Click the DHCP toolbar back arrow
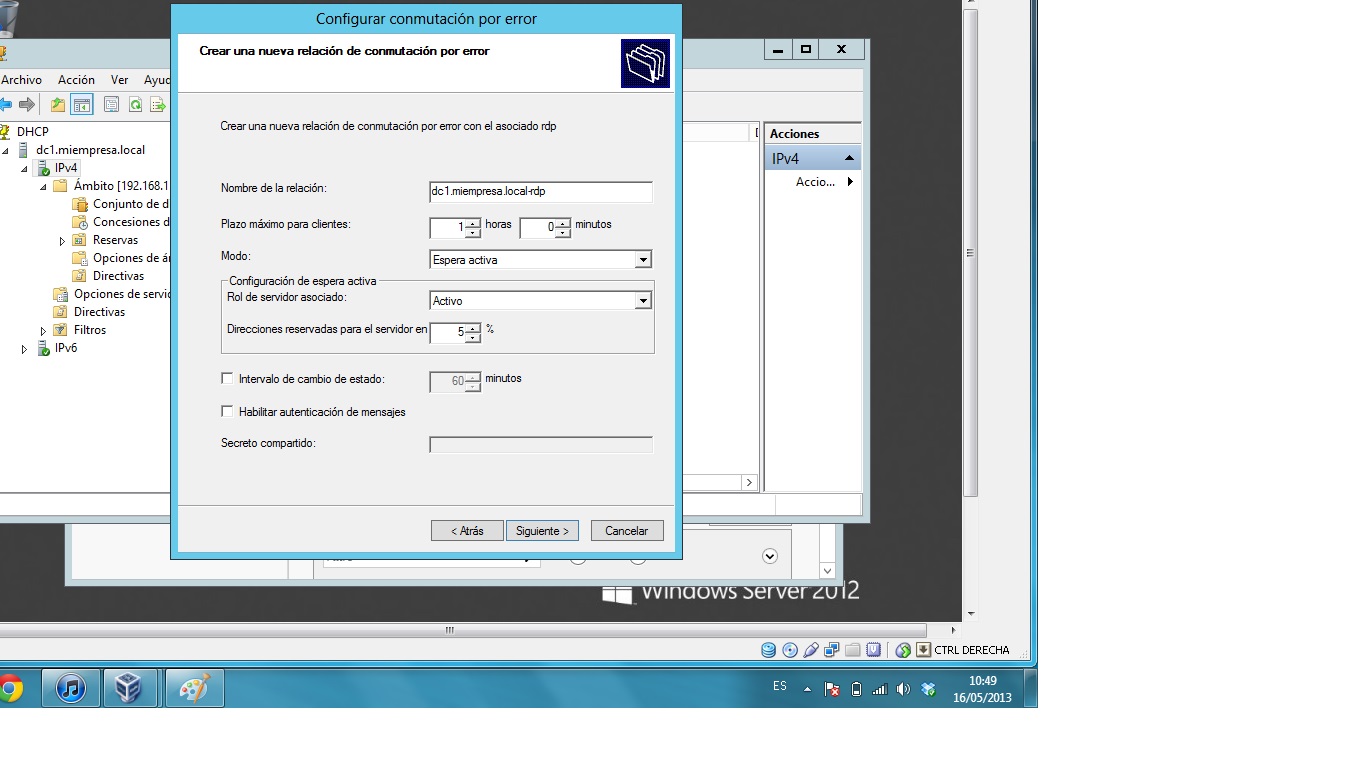 point(6,105)
